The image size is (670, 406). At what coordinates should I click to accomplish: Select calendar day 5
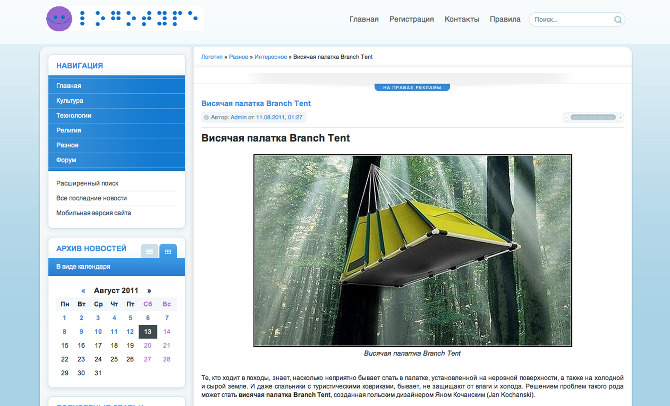point(130,318)
